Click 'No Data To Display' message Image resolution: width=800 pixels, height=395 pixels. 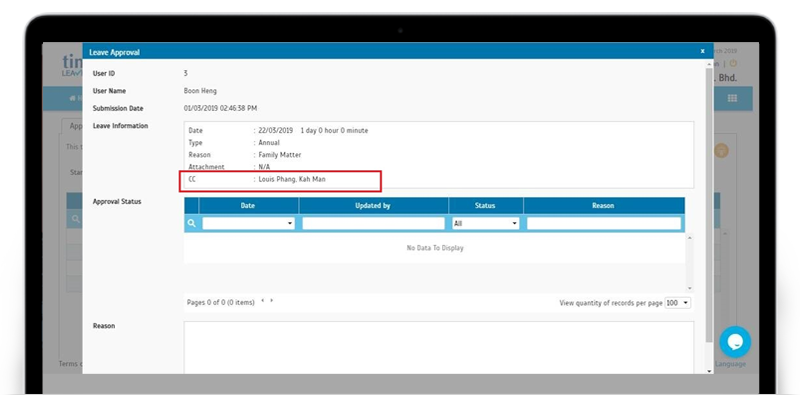click(435, 248)
